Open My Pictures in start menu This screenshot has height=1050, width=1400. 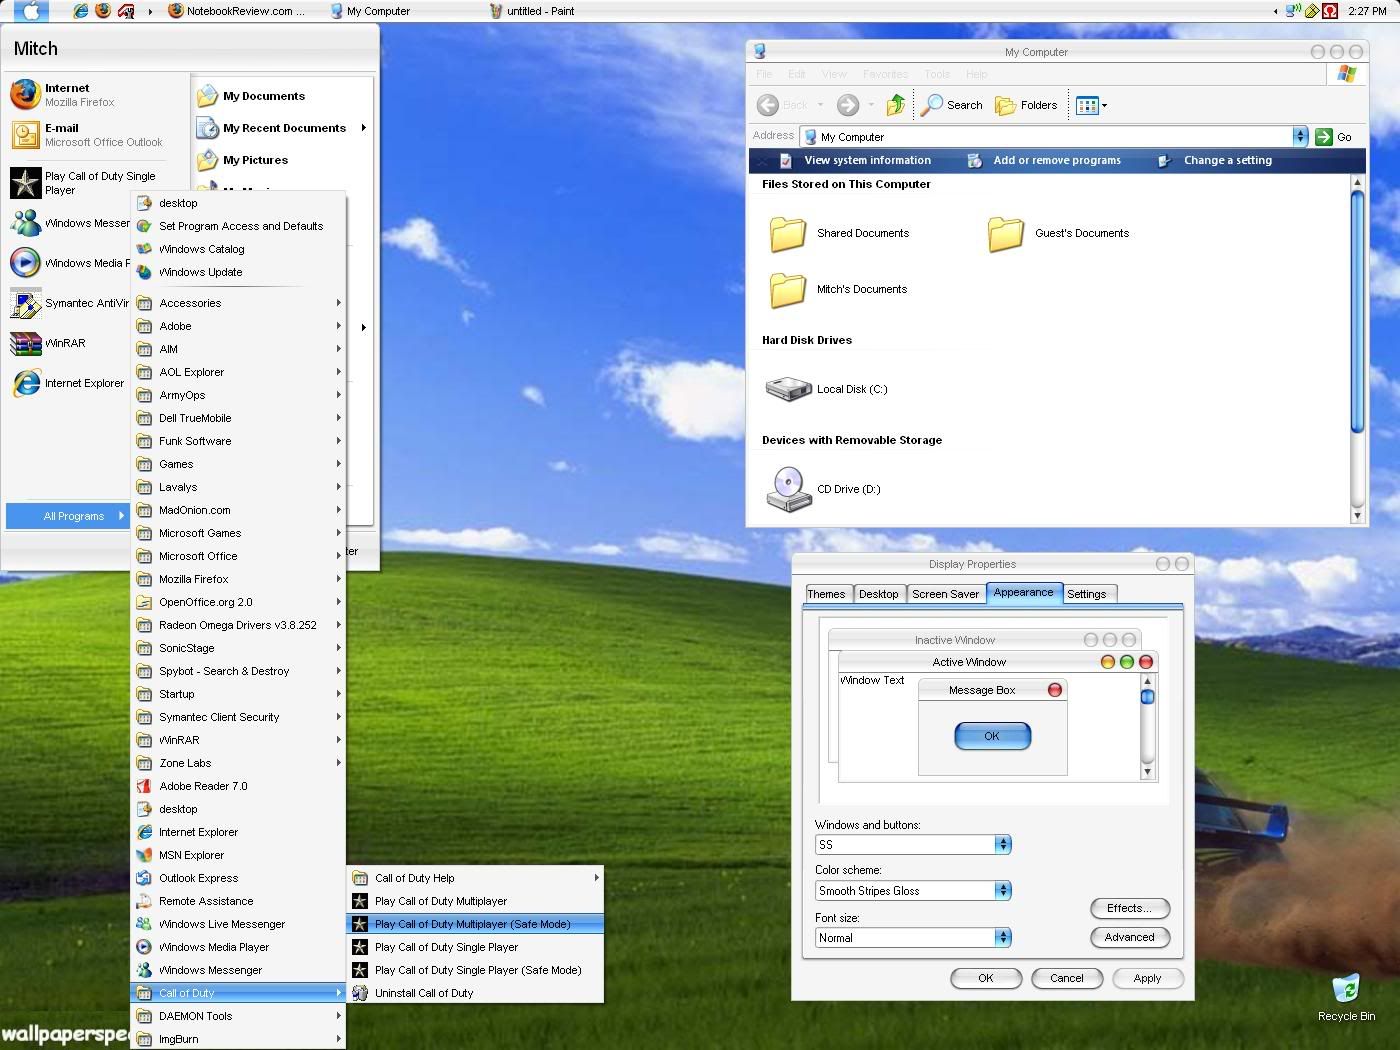coord(243,160)
